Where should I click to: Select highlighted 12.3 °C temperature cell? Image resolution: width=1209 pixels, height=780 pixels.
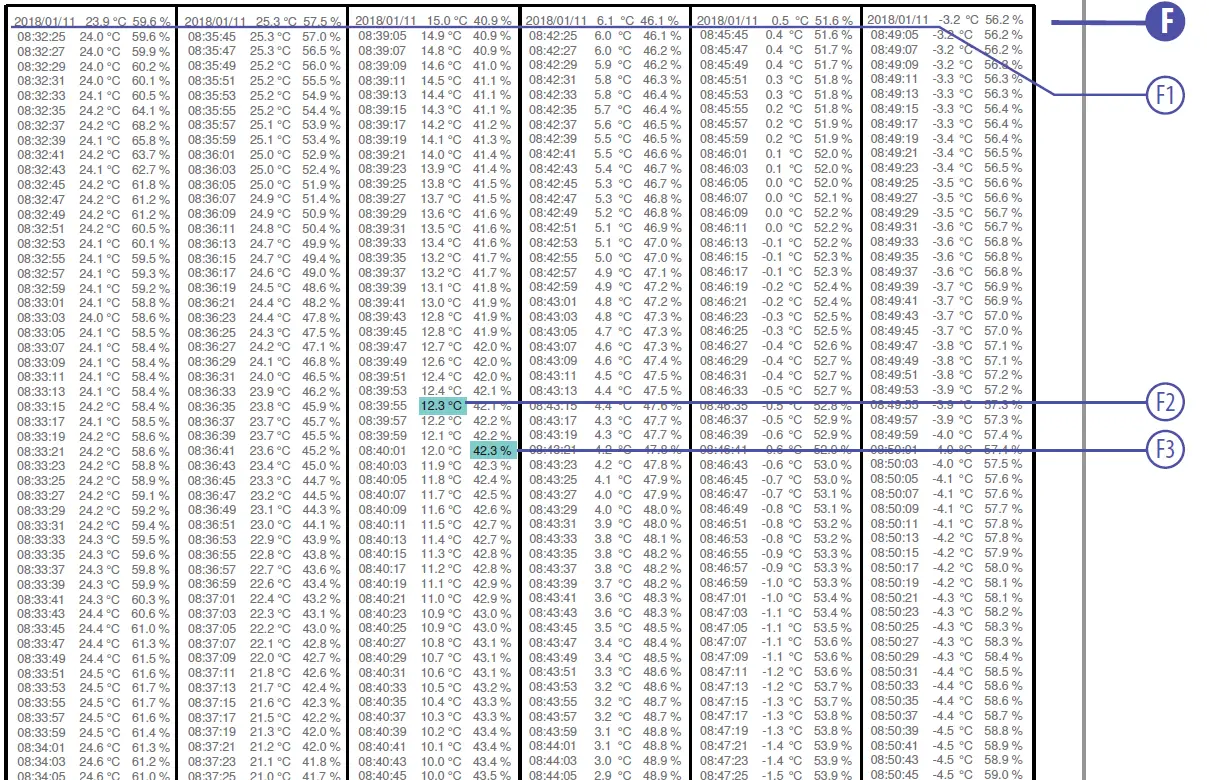(x=443, y=406)
